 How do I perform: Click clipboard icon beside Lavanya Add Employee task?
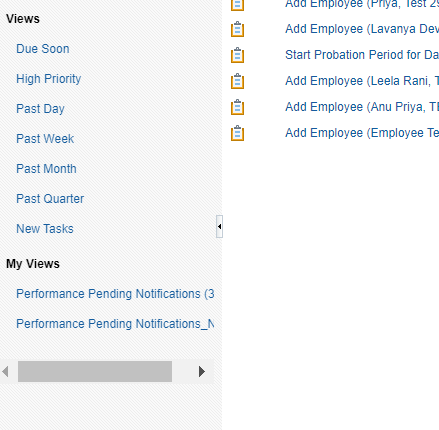[237, 29]
